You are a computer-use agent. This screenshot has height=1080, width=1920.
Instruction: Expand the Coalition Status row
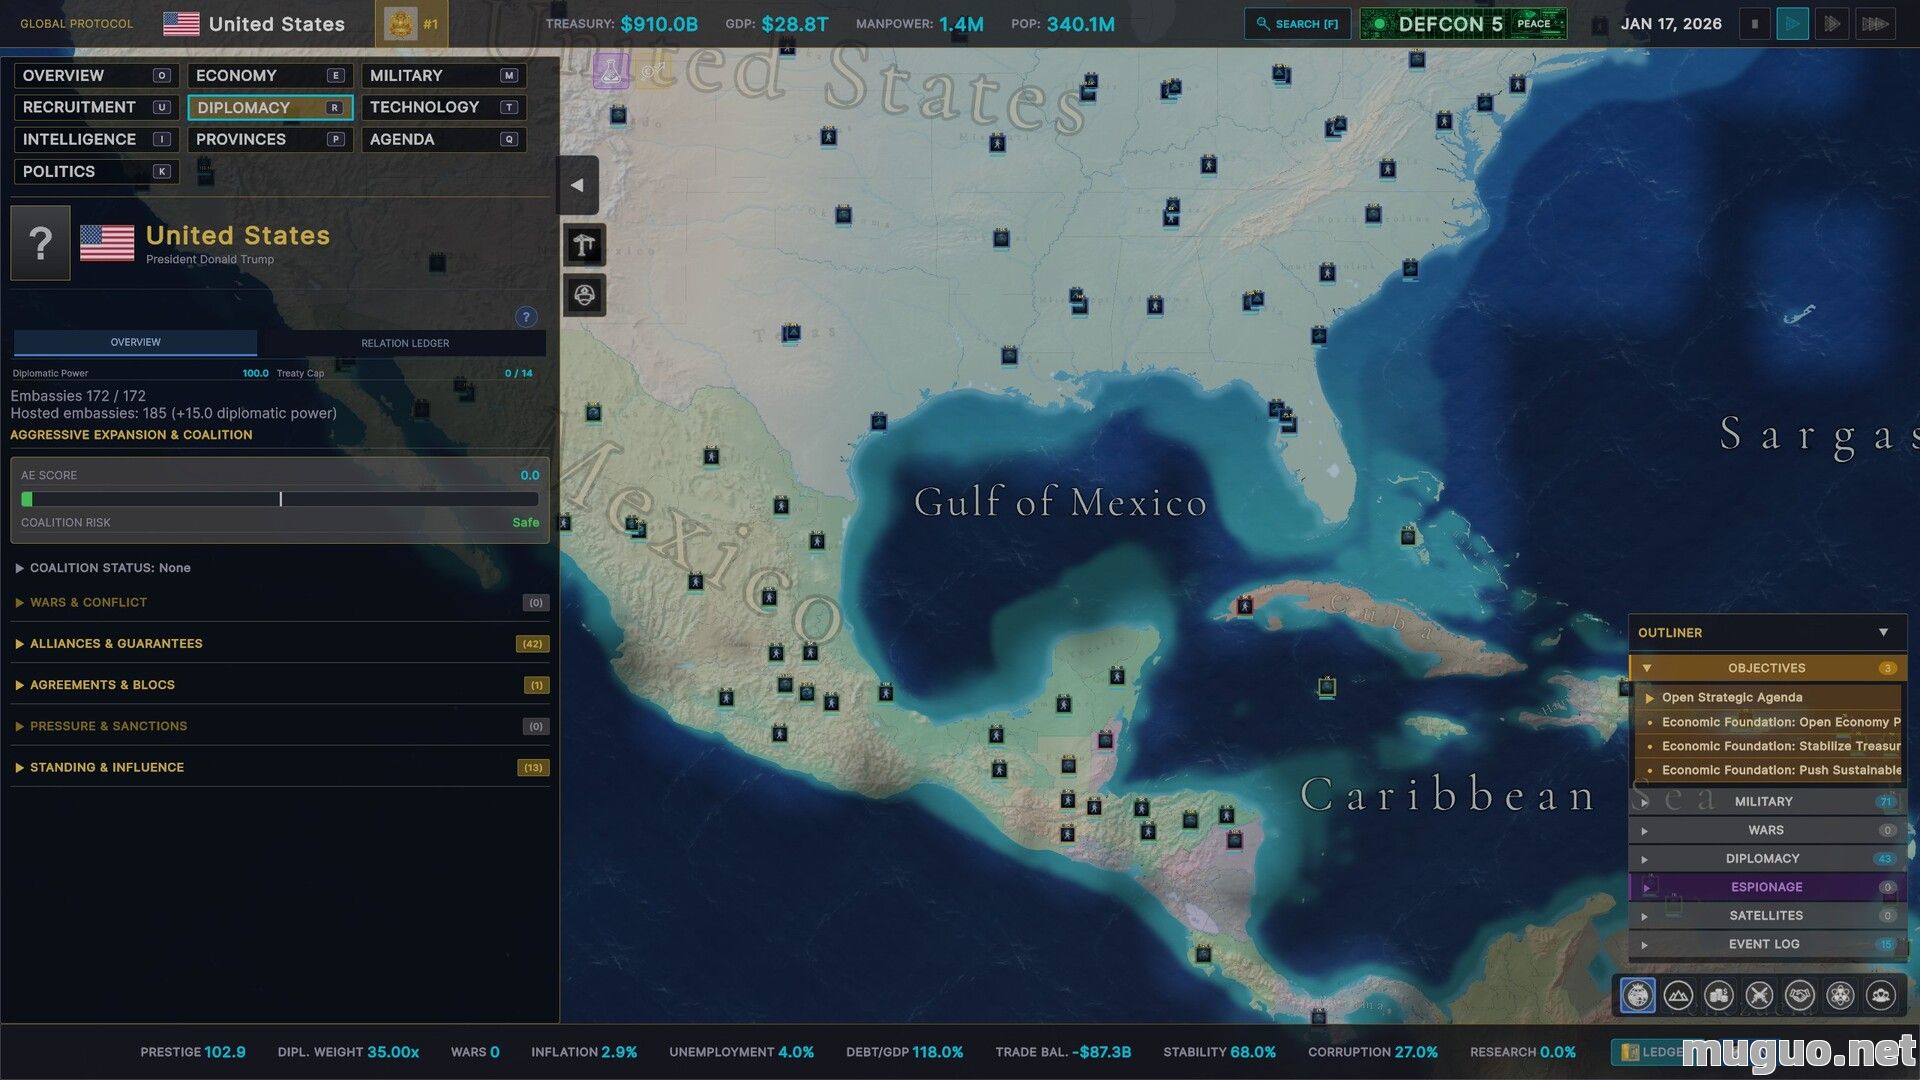(280, 568)
